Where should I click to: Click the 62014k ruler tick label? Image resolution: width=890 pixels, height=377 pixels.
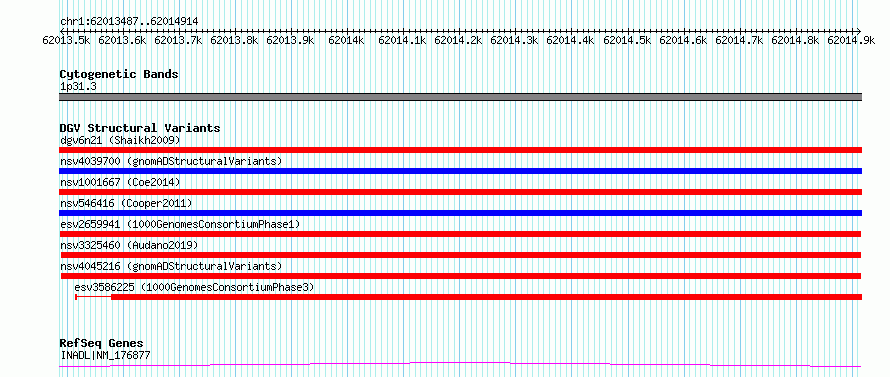(x=346, y=40)
